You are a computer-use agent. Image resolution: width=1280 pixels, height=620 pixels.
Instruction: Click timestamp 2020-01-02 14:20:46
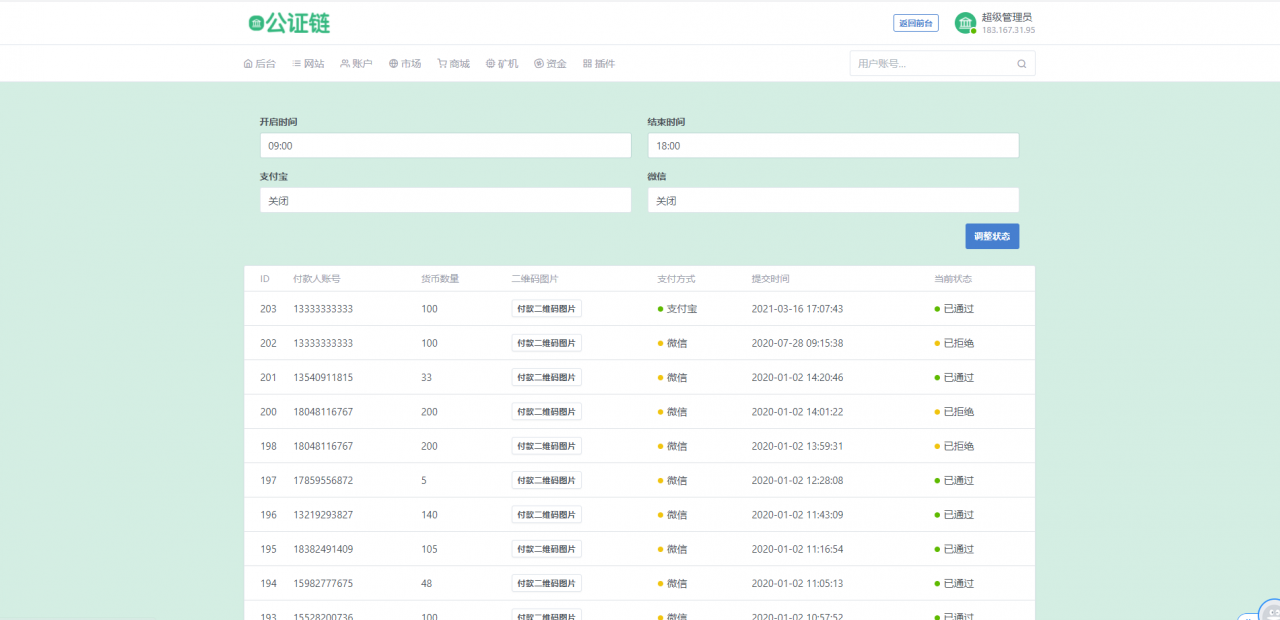797,377
